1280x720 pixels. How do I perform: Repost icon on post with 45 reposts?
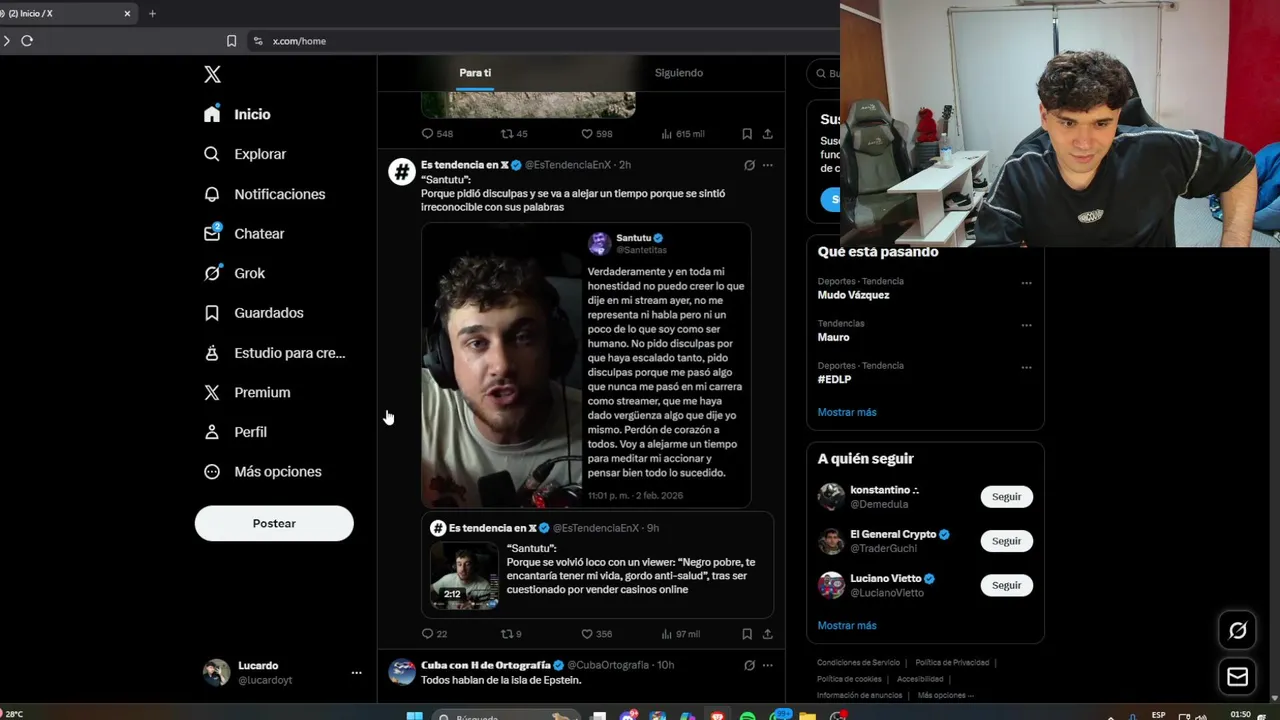click(507, 133)
